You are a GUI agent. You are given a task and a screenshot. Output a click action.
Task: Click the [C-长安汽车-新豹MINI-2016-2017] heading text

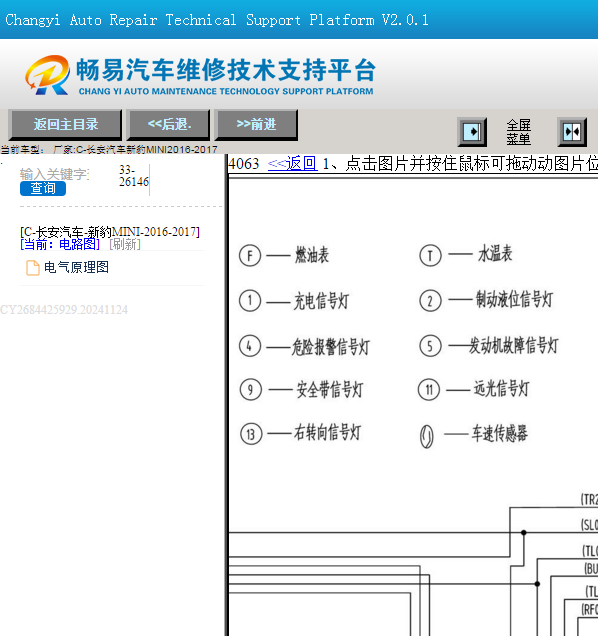point(110,232)
